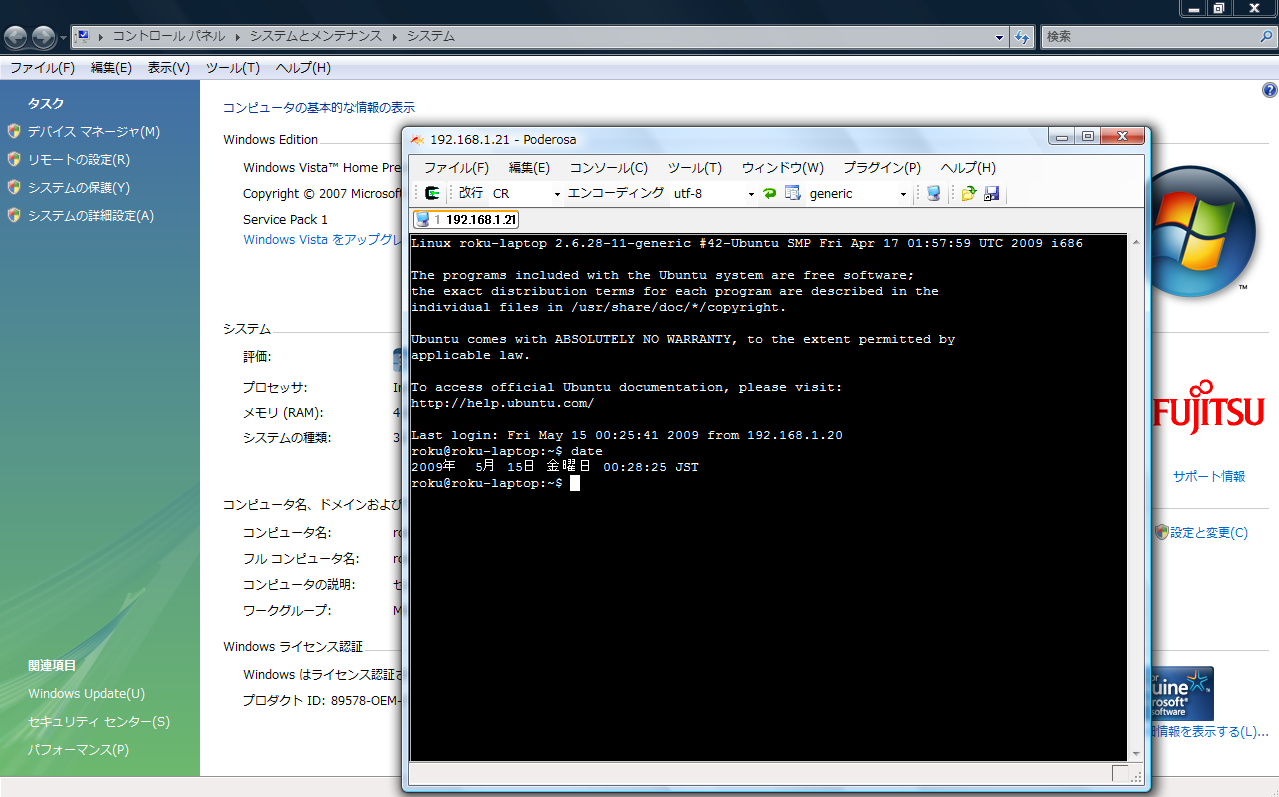This screenshot has height=797, width=1279.
Task: Click the Windows Vista をアップグレード link
Action: [322, 239]
